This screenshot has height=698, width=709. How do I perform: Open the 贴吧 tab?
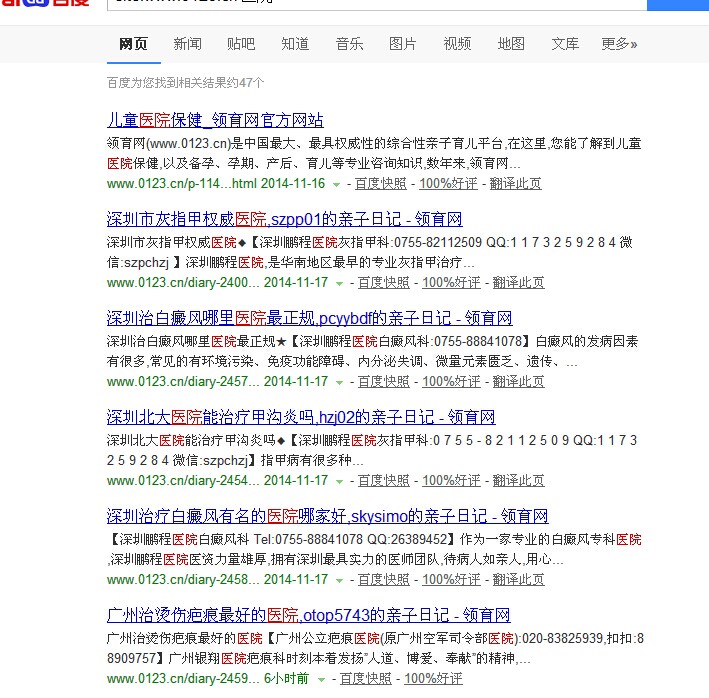click(x=241, y=44)
